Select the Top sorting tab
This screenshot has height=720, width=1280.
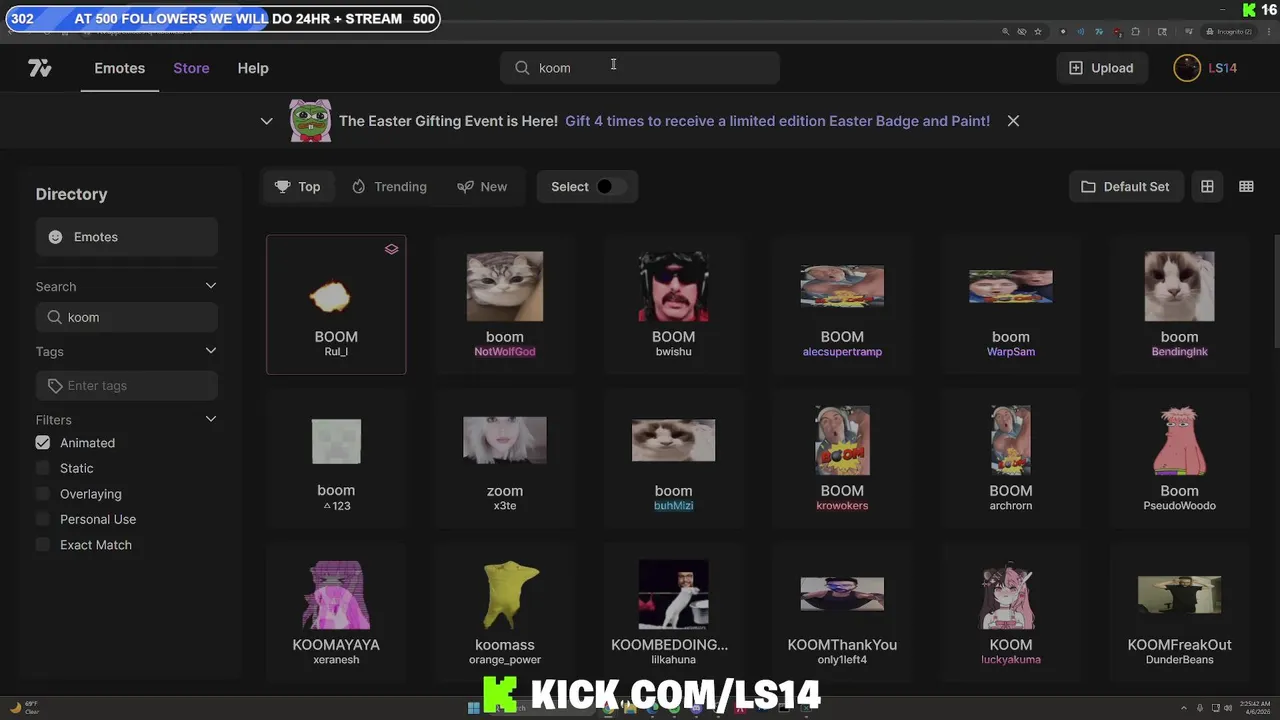(x=297, y=187)
